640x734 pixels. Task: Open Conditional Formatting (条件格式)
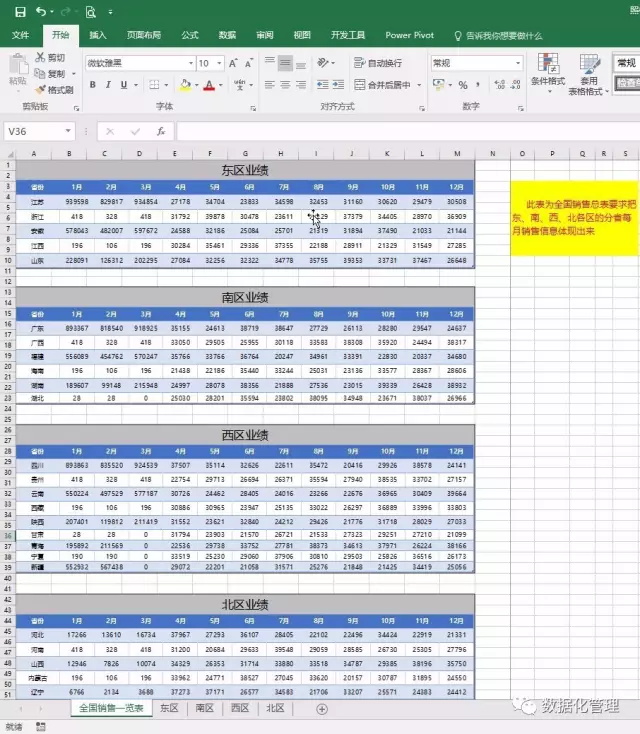548,72
